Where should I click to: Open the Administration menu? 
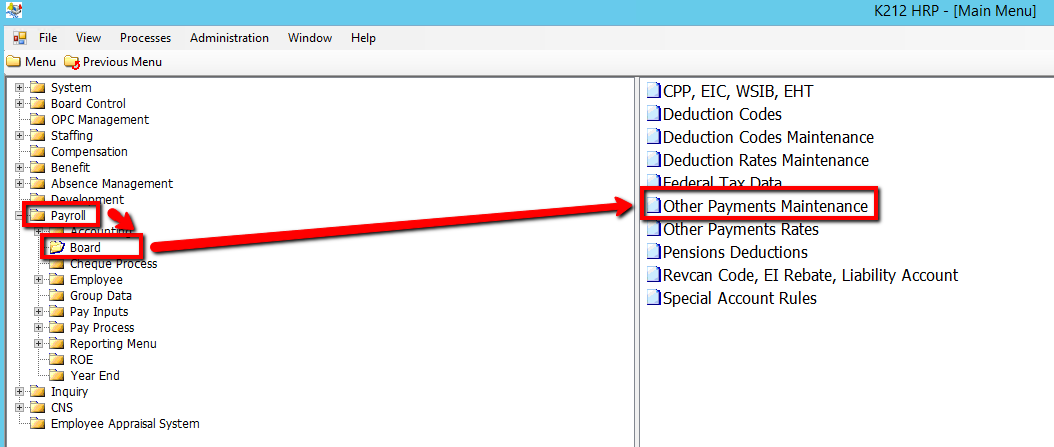pos(229,38)
